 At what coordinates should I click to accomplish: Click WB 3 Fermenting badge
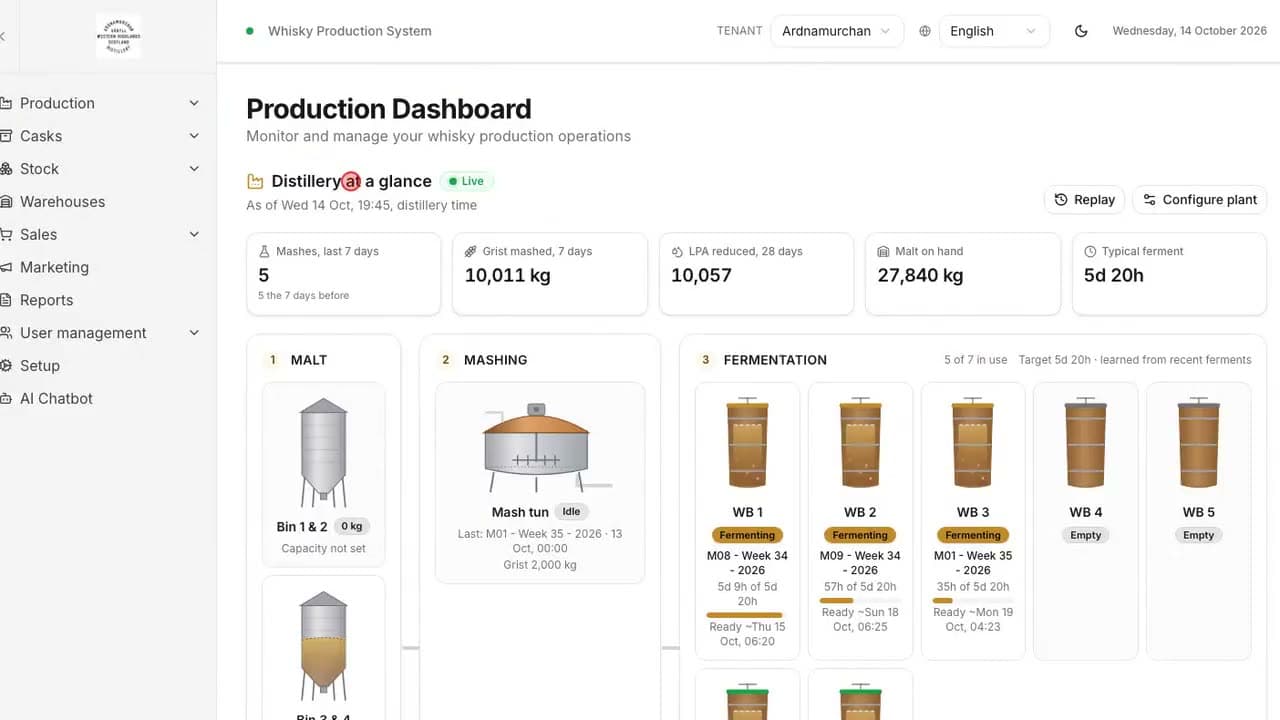tap(973, 535)
